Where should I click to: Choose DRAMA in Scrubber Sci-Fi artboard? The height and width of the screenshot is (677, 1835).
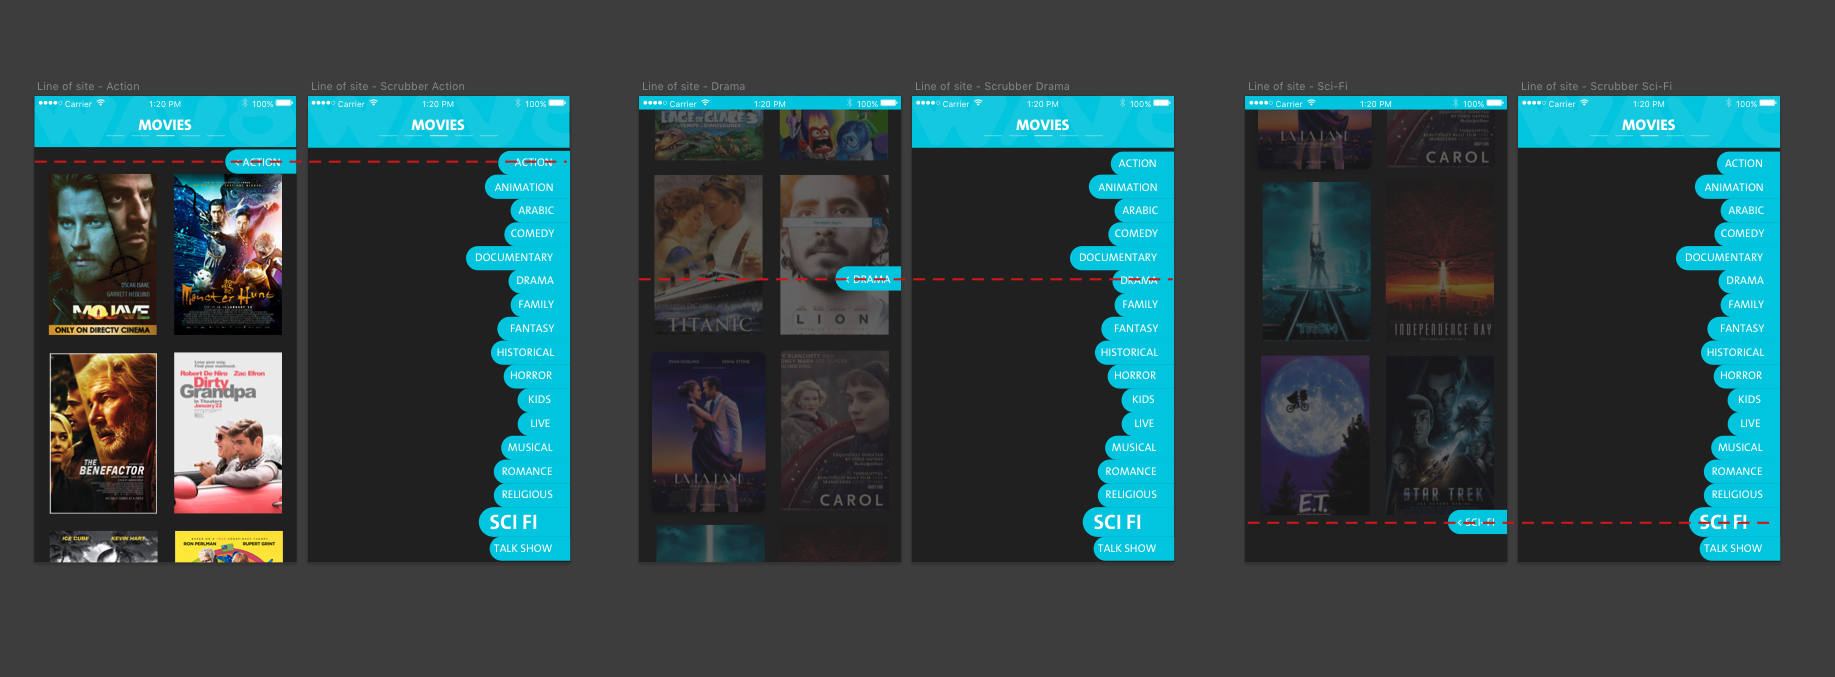click(x=1748, y=281)
